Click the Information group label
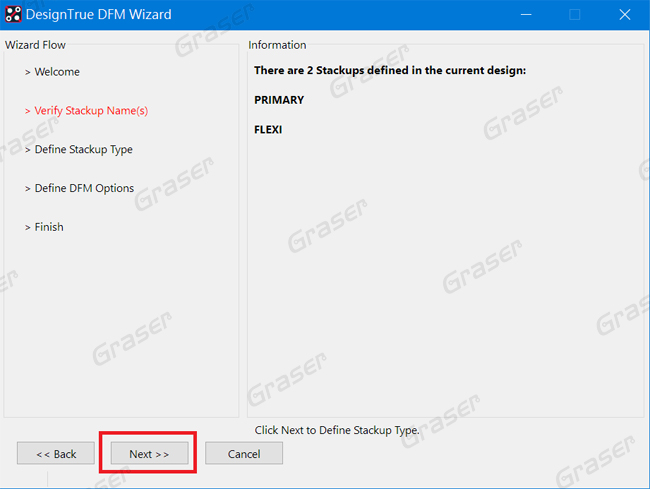Image resolution: width=650 pixels, height=489 pixels. click(277, 45)
